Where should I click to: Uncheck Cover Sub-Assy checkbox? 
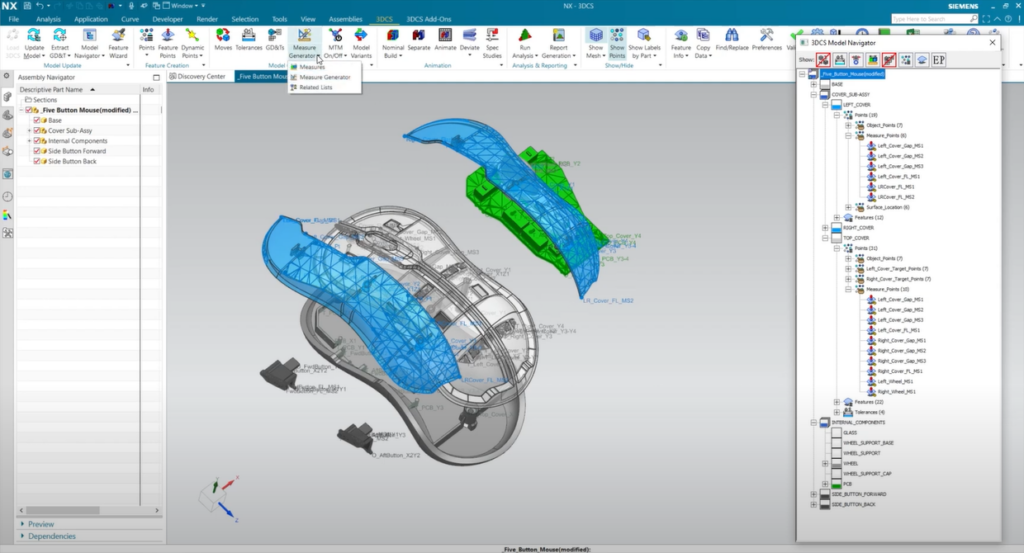tap(37, 131)
